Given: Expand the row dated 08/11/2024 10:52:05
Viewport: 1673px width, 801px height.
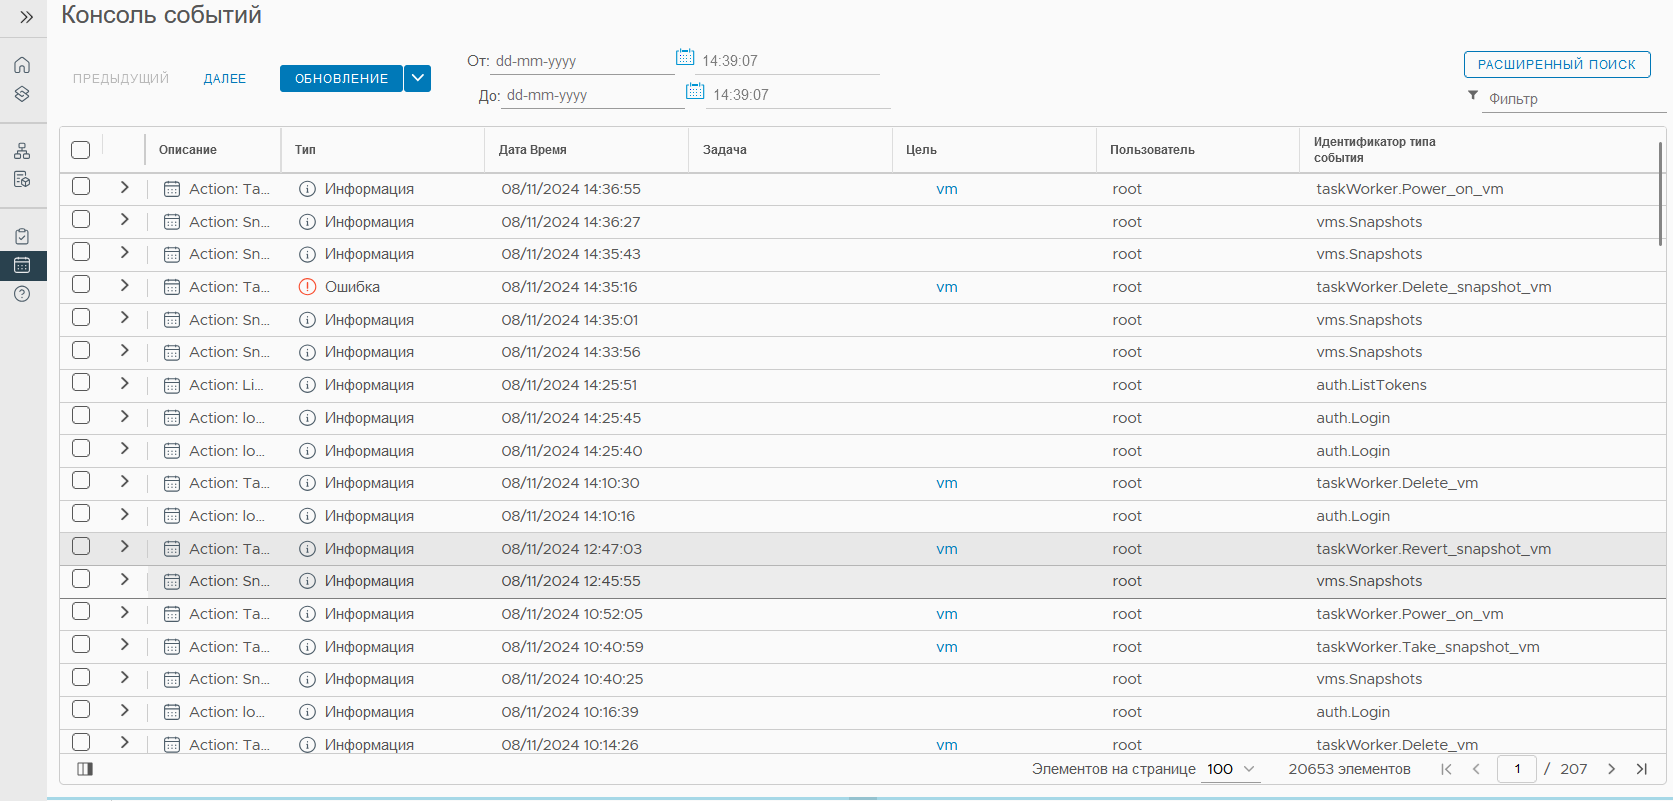Looking at the screenshot, I should (x=124, y=612).
